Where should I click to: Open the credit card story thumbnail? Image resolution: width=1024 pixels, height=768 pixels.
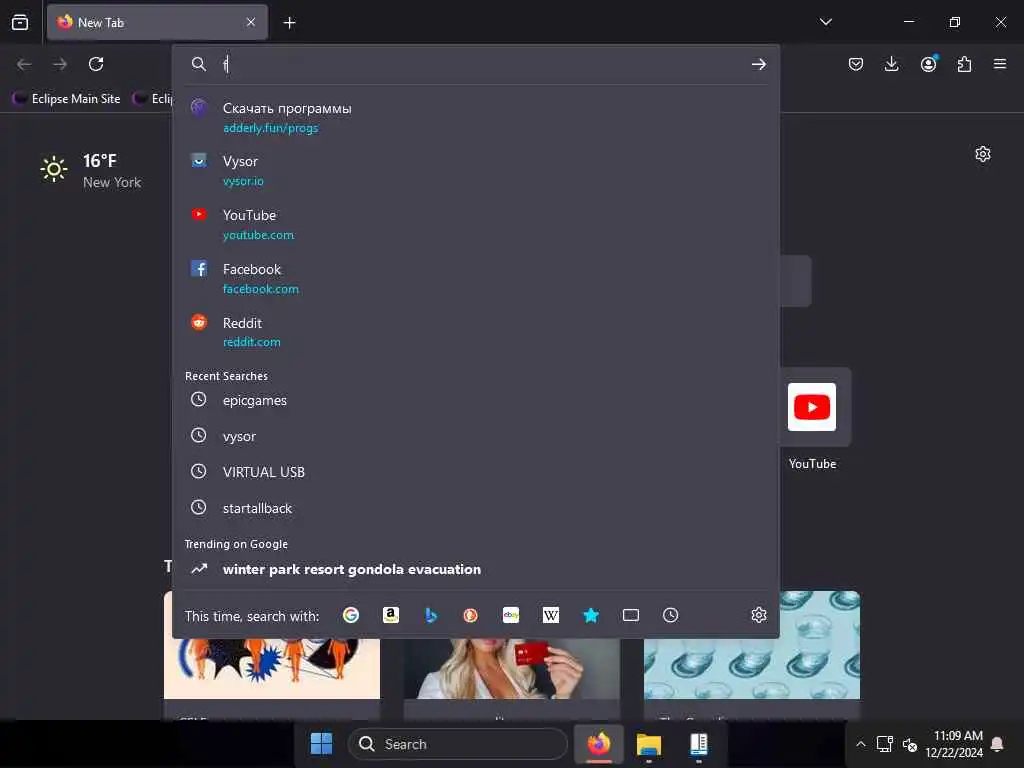click(x=511, y=668)
